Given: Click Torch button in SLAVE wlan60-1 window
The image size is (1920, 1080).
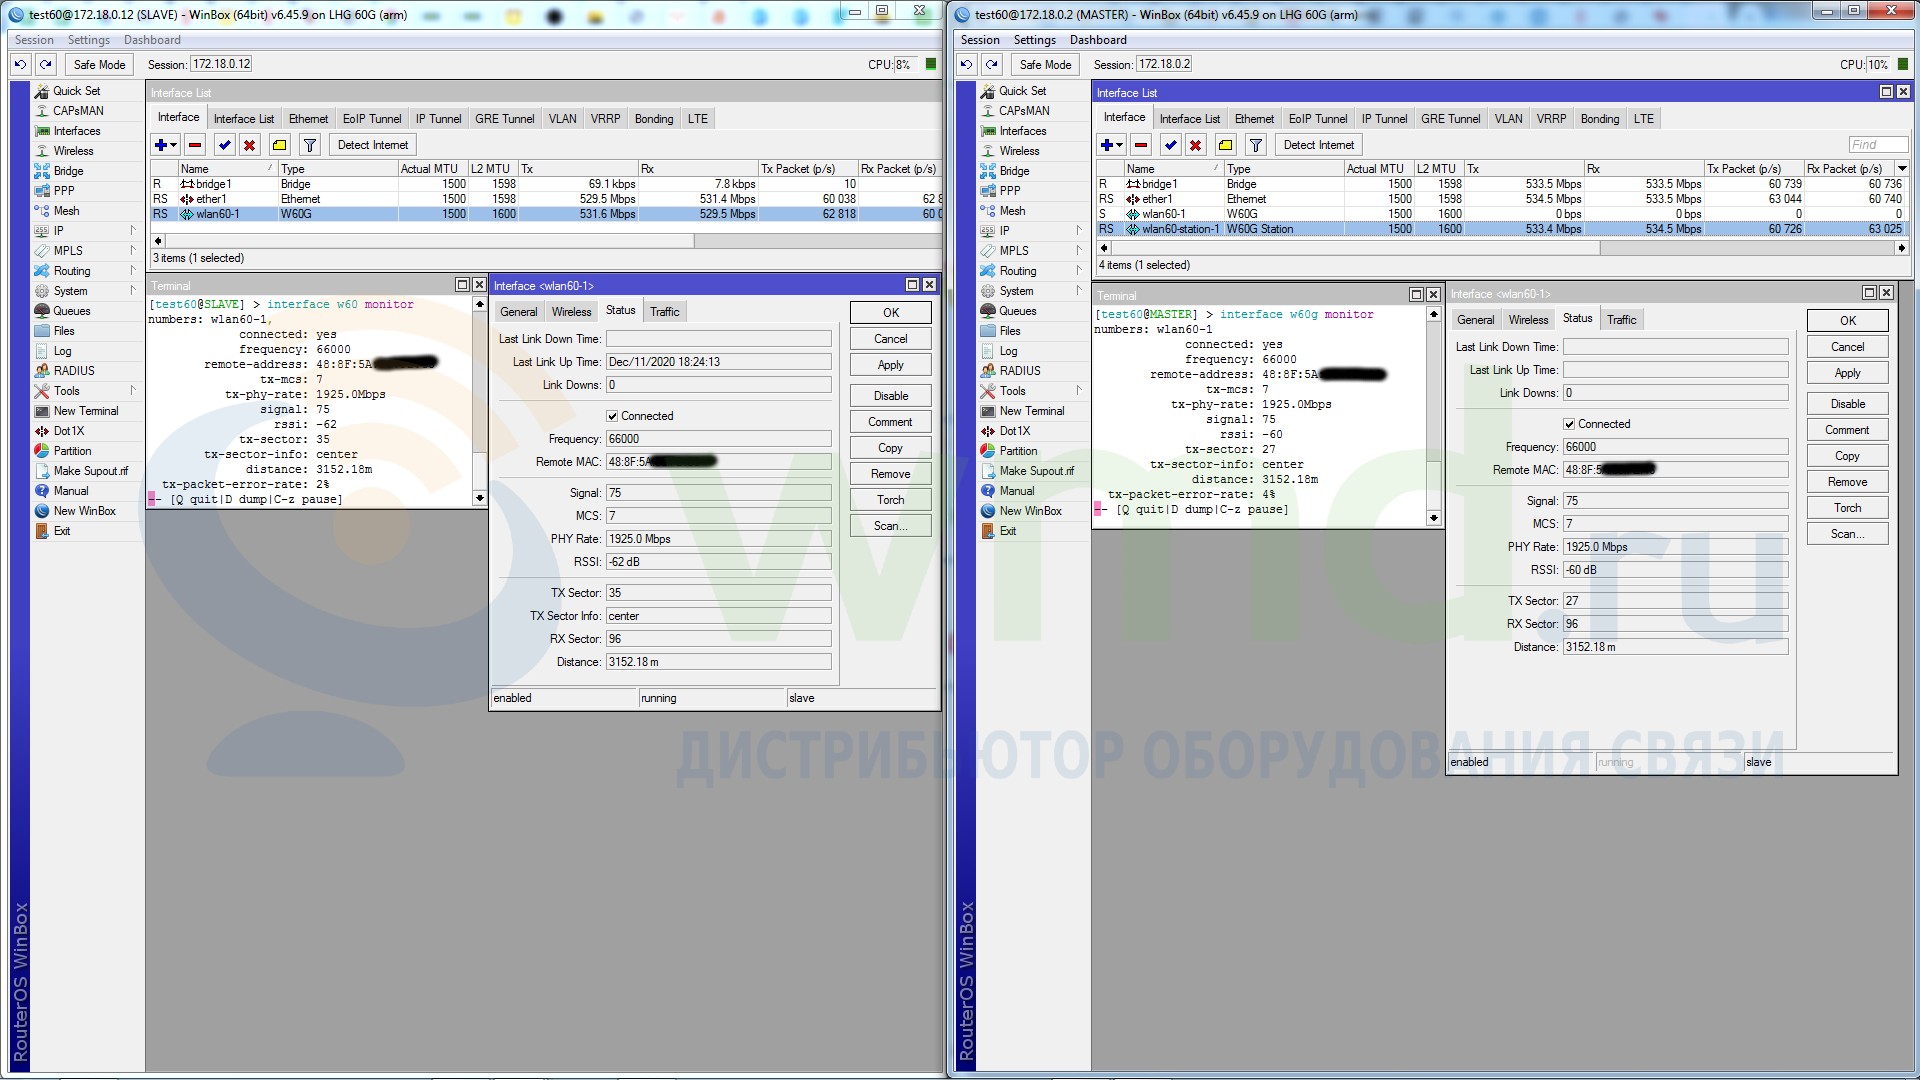Looking at the screenshot, I should click(890, 500).
